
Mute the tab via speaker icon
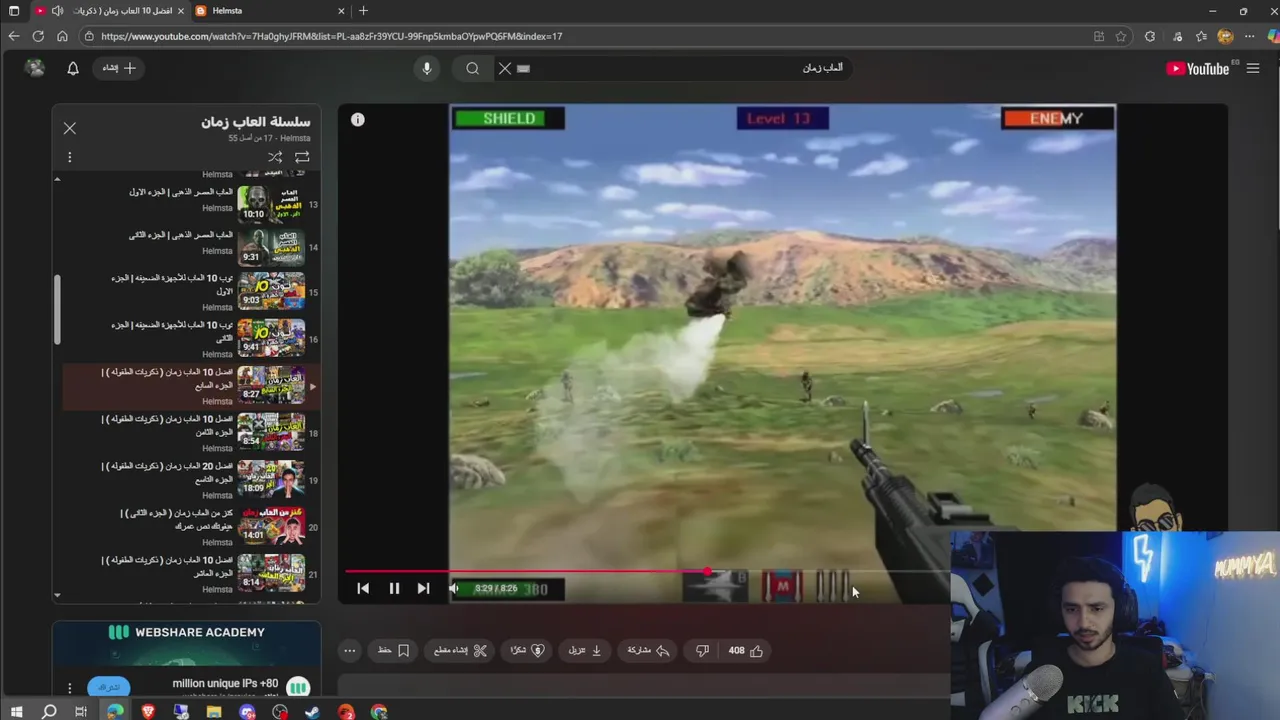tap(58, 11)
